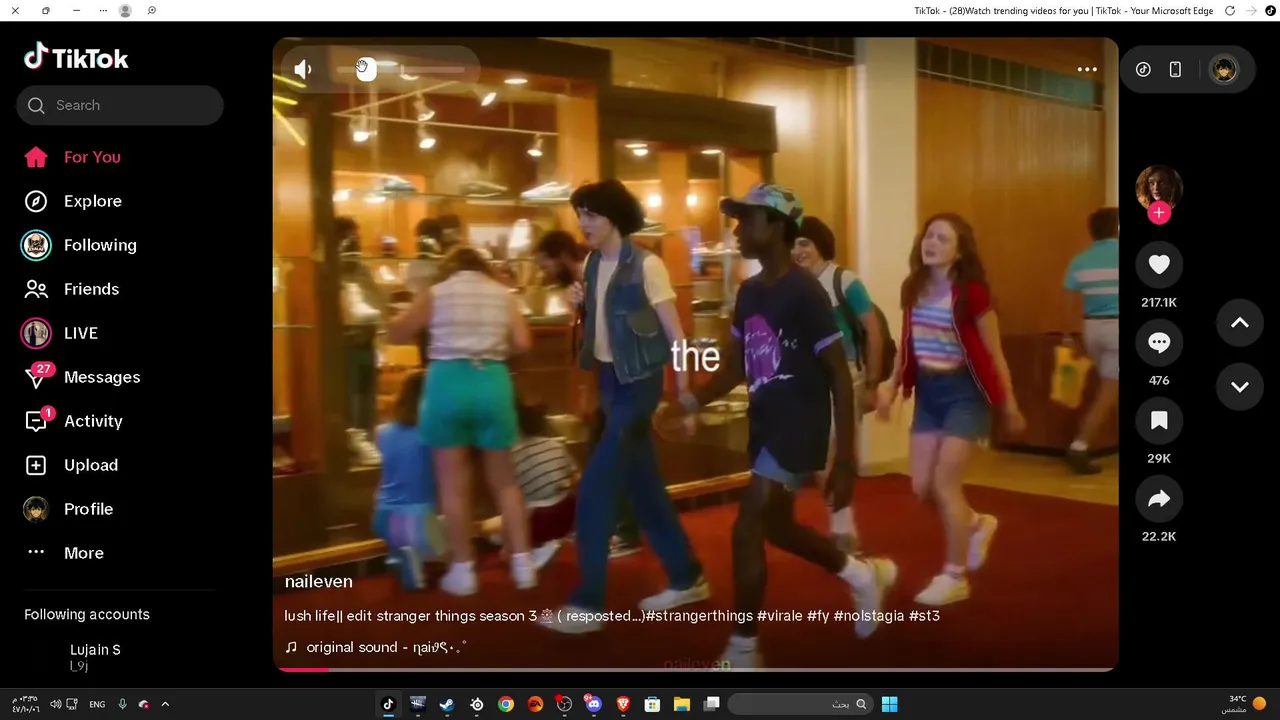Open Google Chrome from the taskbar
Viewport: 1280px width, 720px height.
click(506, 704)
